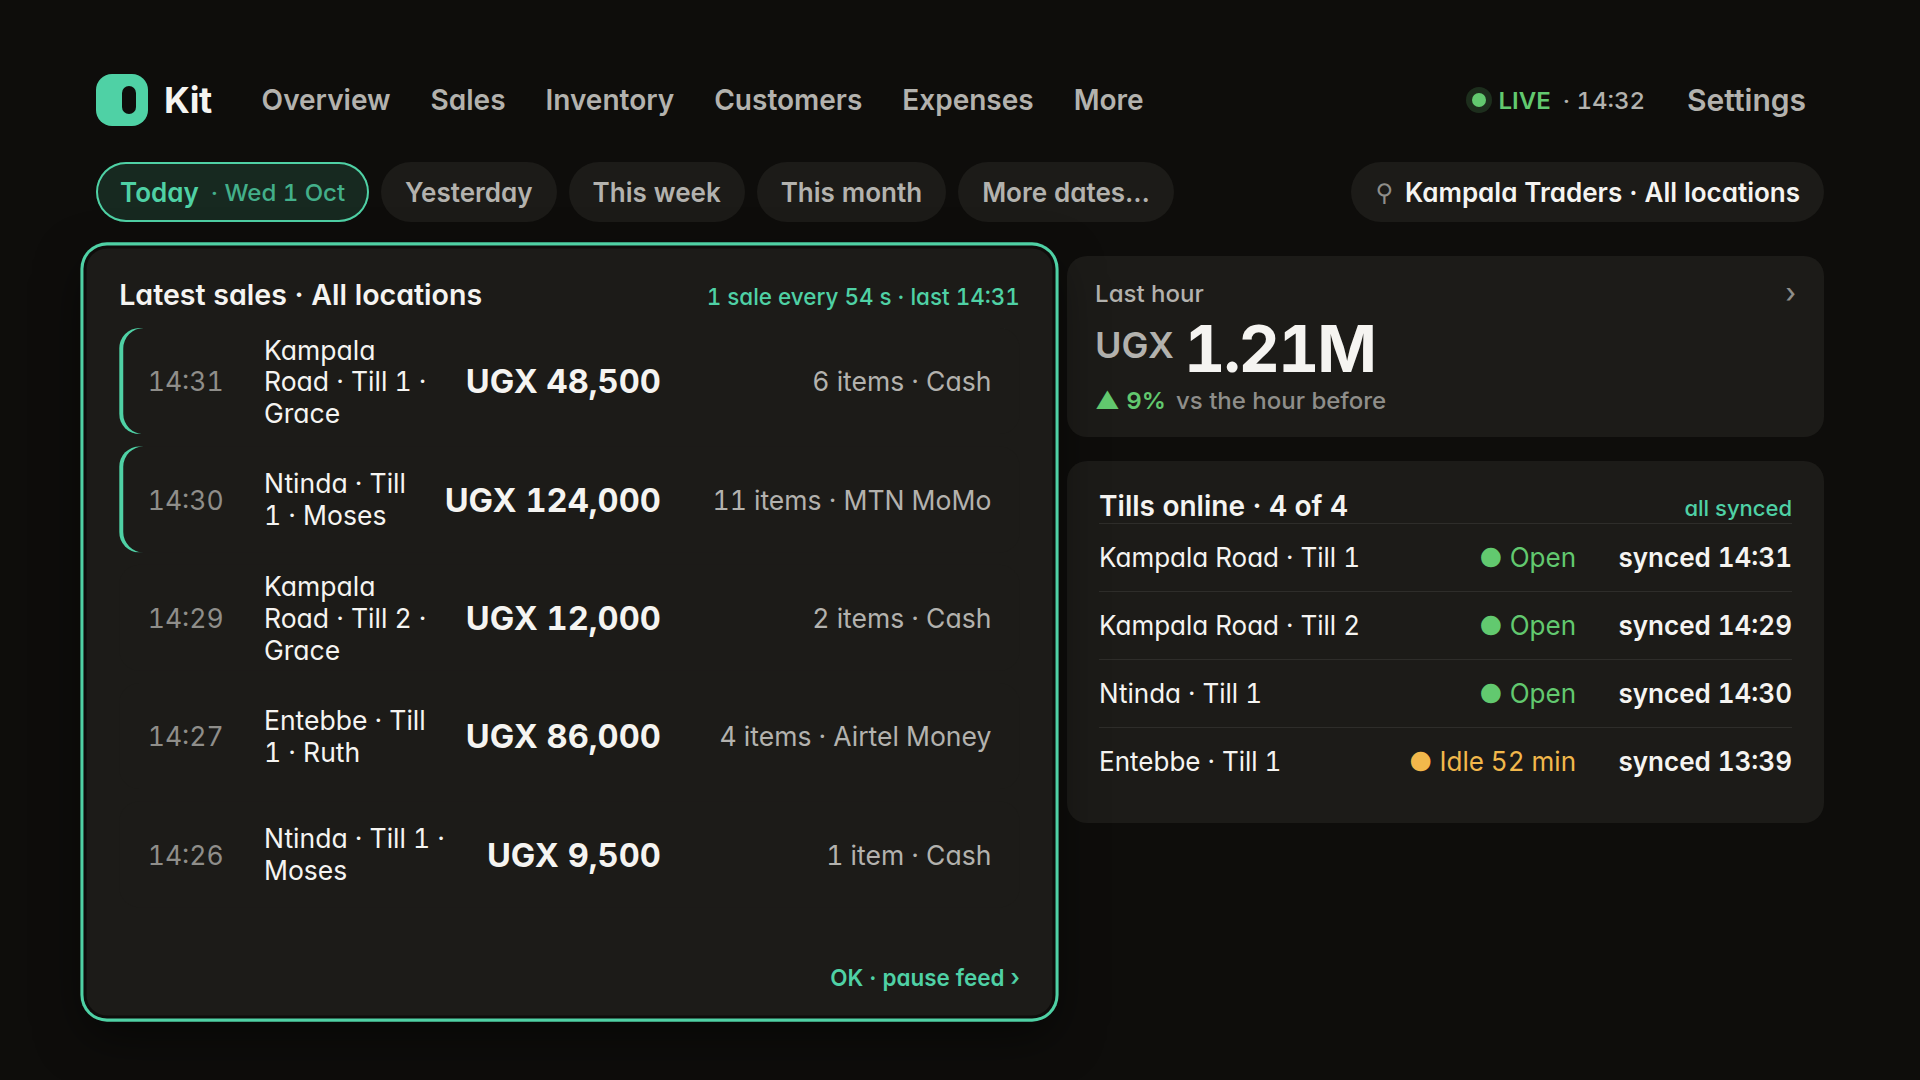The width and height of the screenshot is (1920, 1080).
Task: Click the Kit logo icon
Action: 122,100
